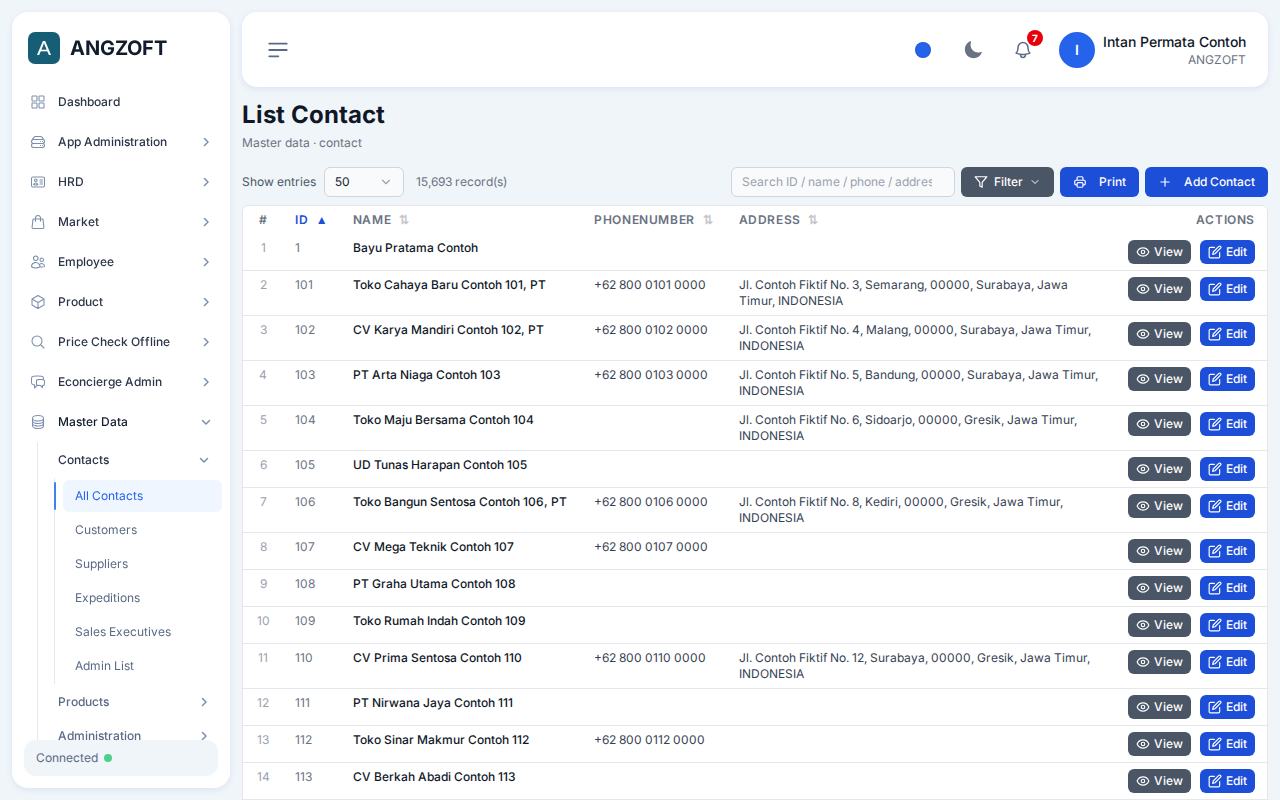Open the Intan Permata Contoh user avatar
The image size is (1280, 800).
(x=1077, y=50)
